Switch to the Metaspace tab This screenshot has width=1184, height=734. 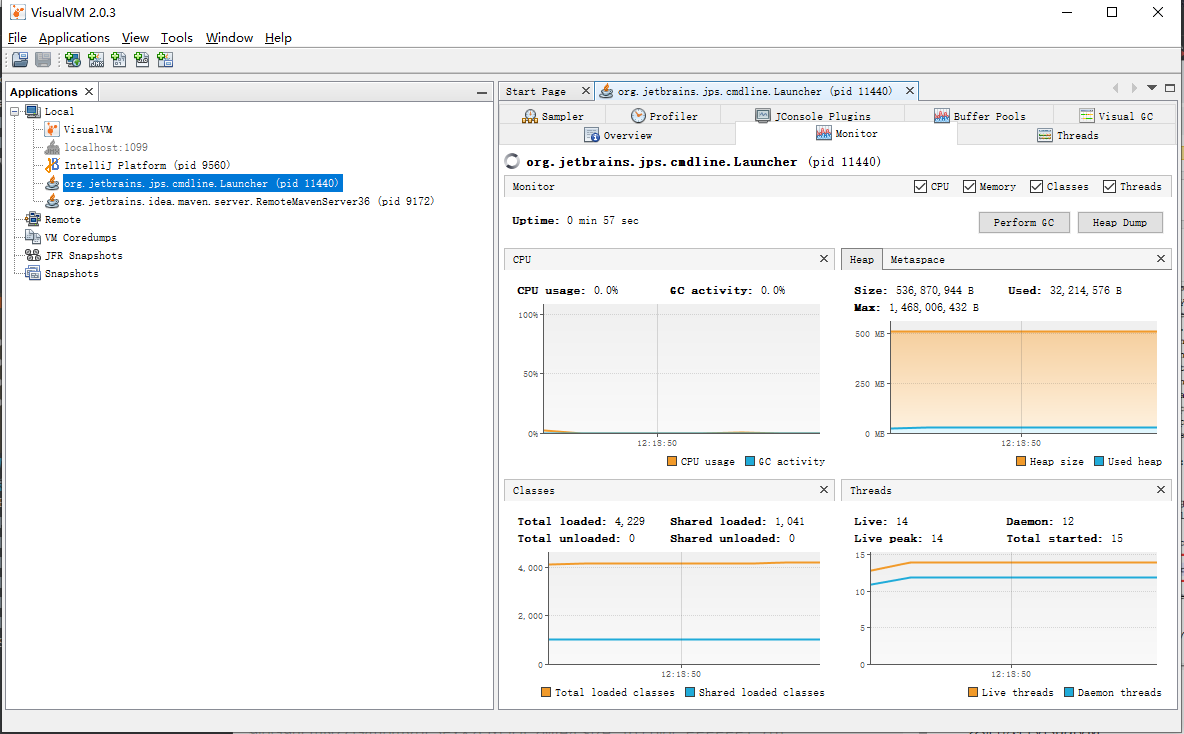(x=917, y=259)
